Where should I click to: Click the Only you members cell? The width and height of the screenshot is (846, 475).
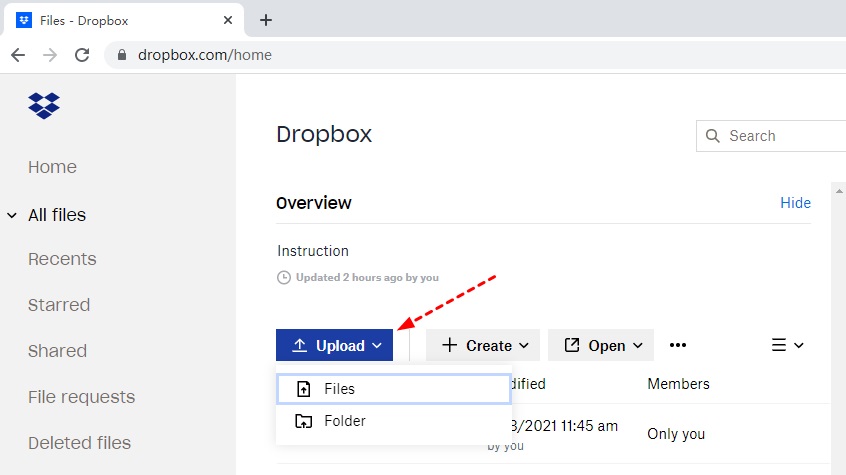pyautogui.click(x=676, y=434)
